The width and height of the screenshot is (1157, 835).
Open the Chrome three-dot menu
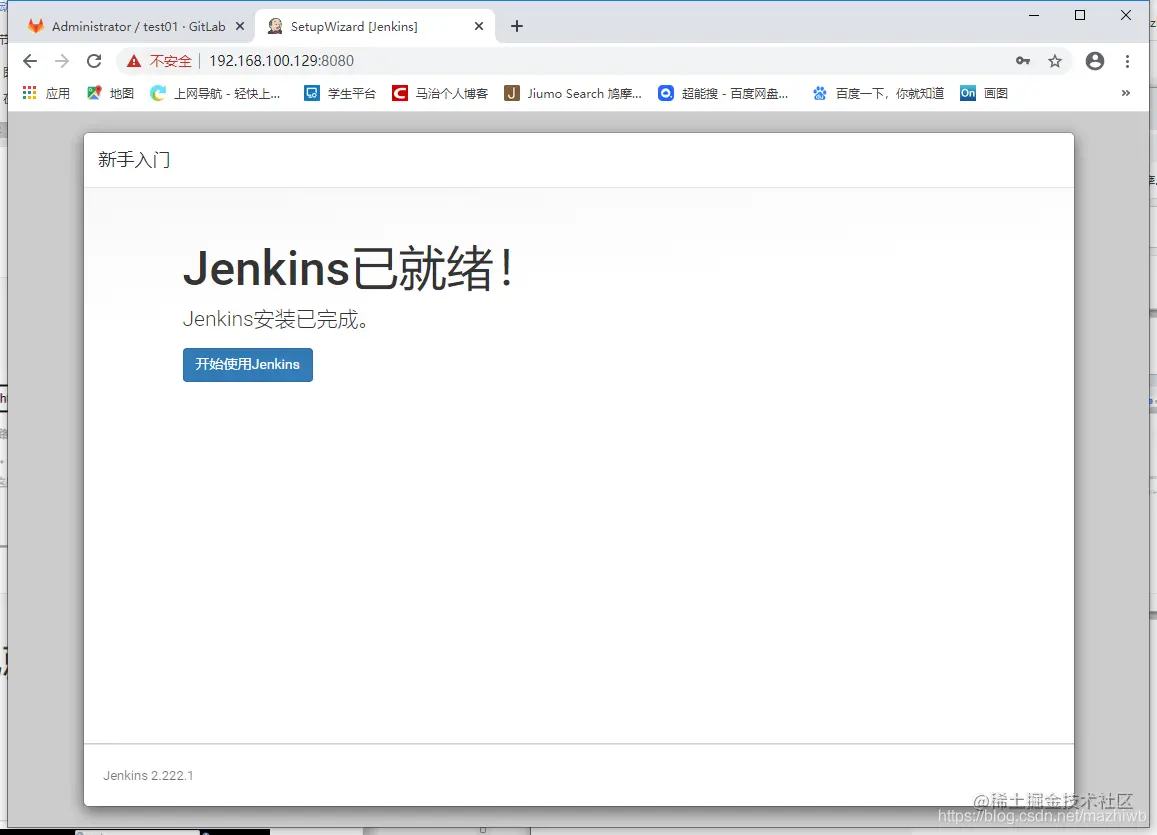point(1128,61)
